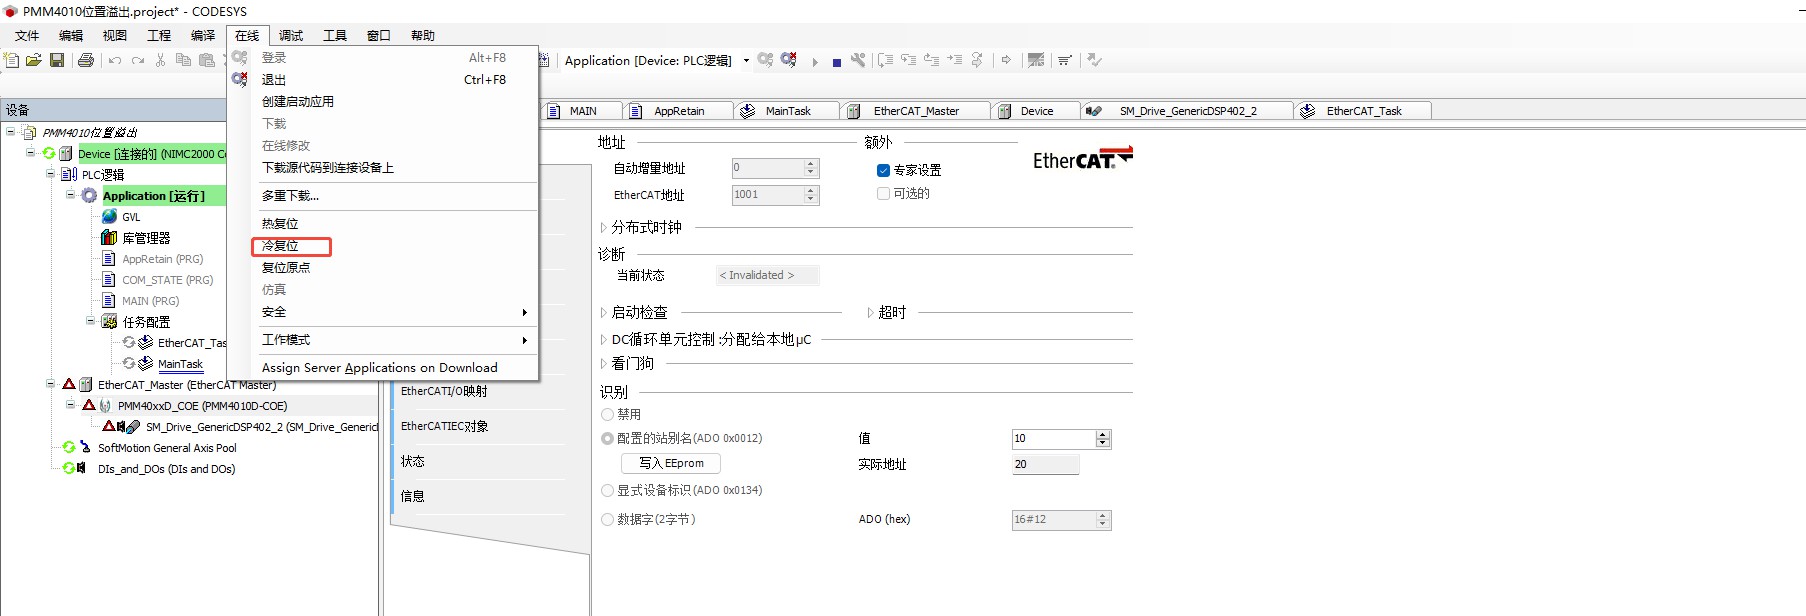
Task: Choose 退出 in the 在线 menu
Action: pos(396,80)
